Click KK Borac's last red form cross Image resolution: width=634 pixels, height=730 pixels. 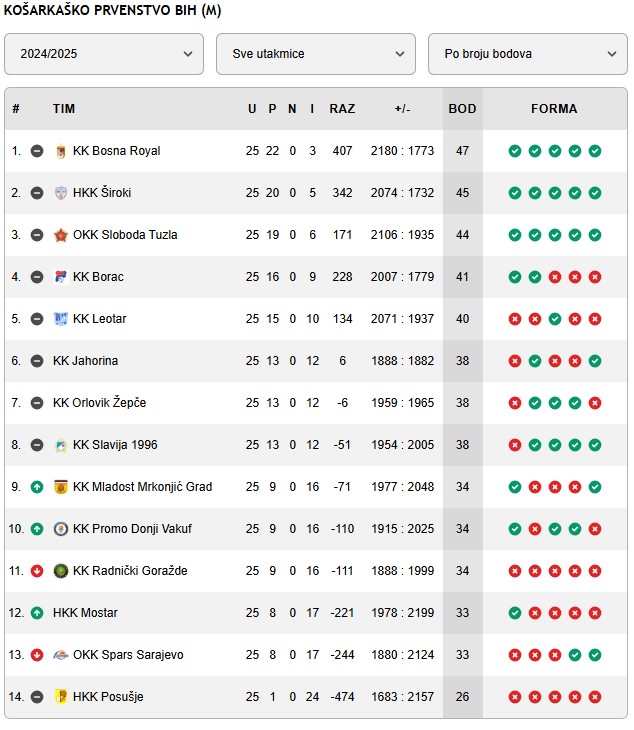[595, 277]
